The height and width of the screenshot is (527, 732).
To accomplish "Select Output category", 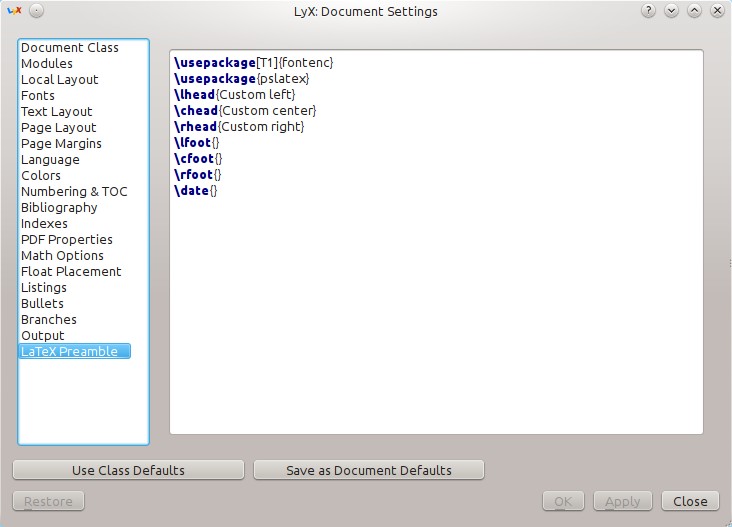I will [42, 335].
